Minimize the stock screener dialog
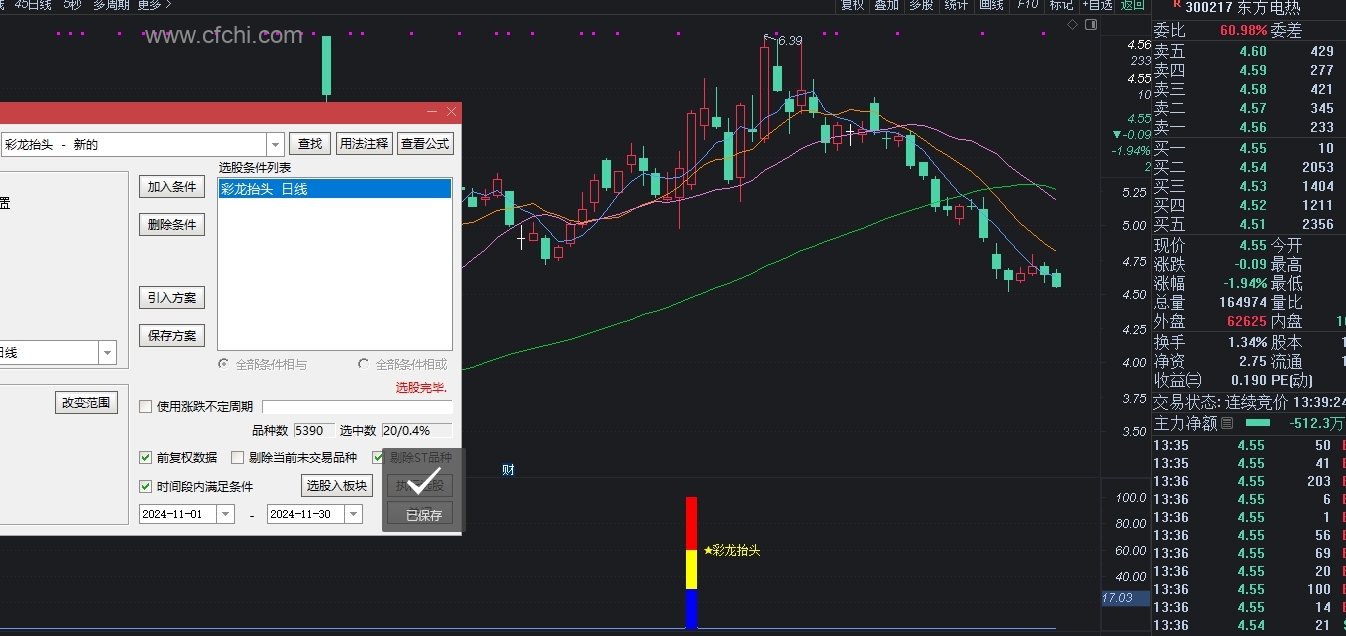1346x636 pixels. coord(432,112)
